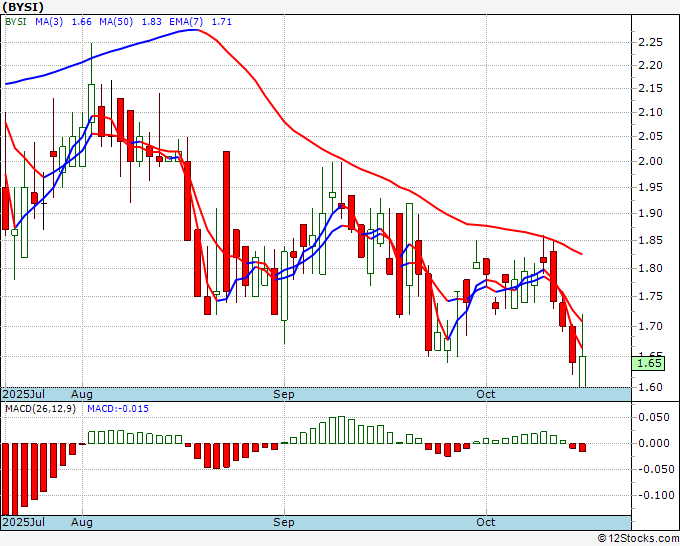This screenshot has width=680, height=546.
Task: Click the 2.25 price axis label
Action: [x=651, y=42]
